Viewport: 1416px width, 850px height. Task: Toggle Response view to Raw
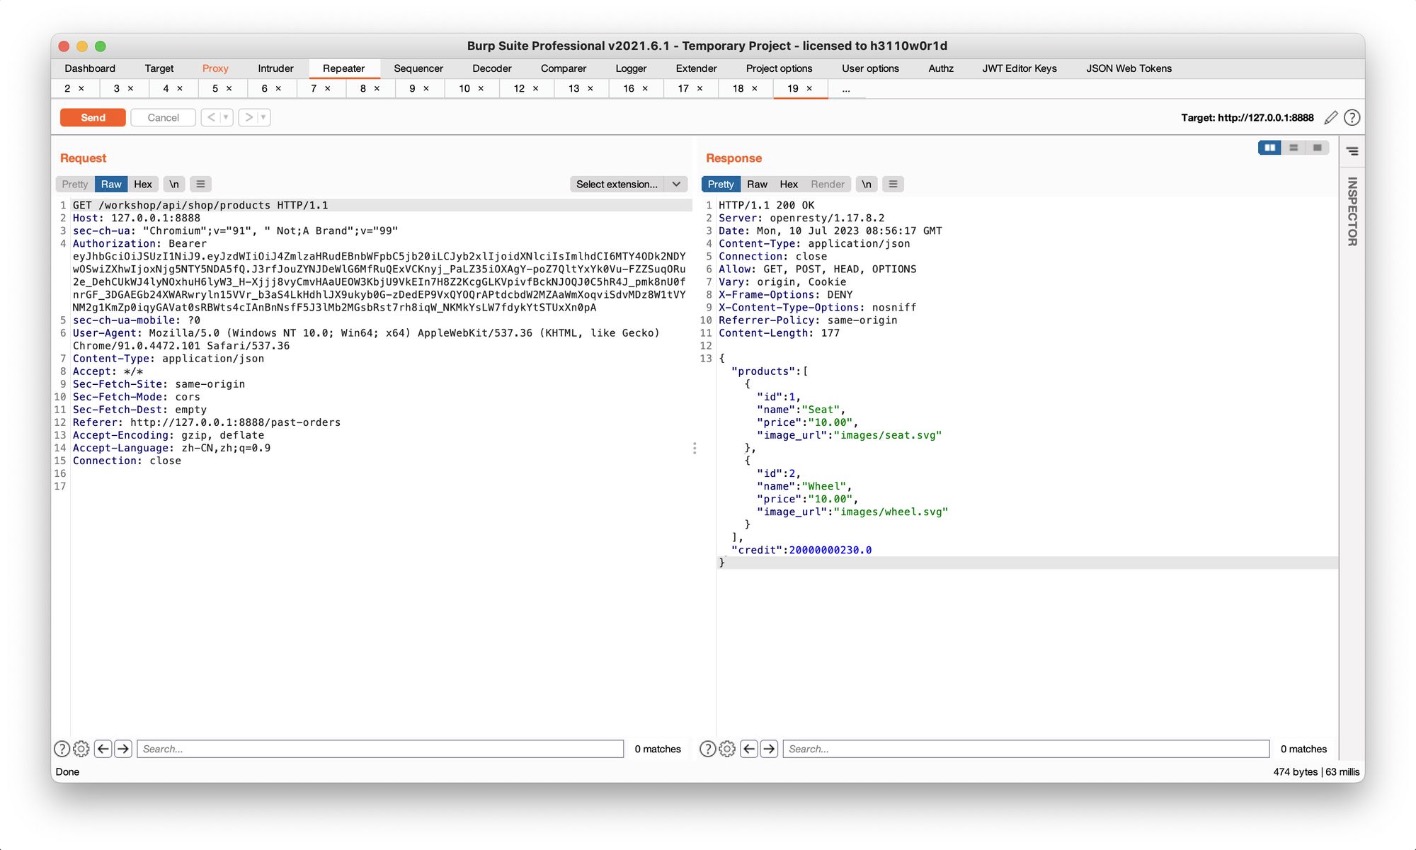pyautogui.click(x=757, y=184)
